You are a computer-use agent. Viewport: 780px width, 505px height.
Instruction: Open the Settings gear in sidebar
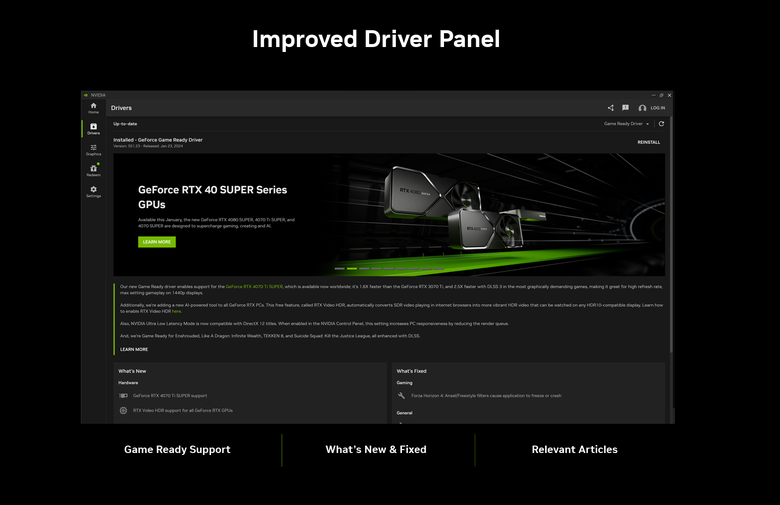pyautogui.click(x=94, y=192)
